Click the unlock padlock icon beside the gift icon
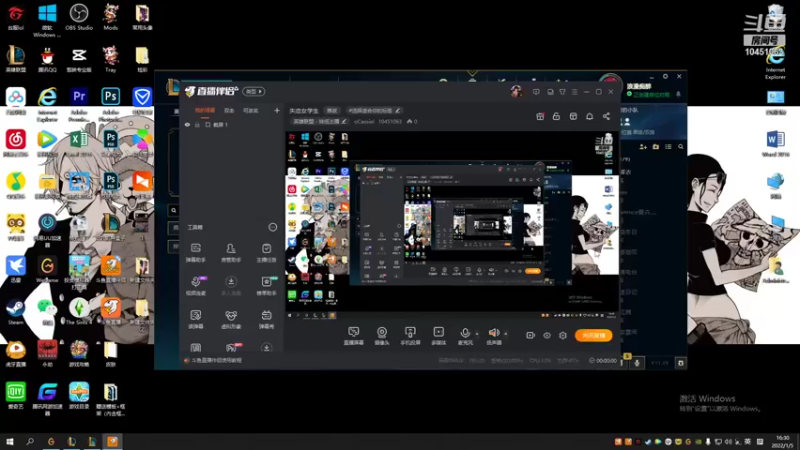The image size is (800, 450). [x=556, y=116]
